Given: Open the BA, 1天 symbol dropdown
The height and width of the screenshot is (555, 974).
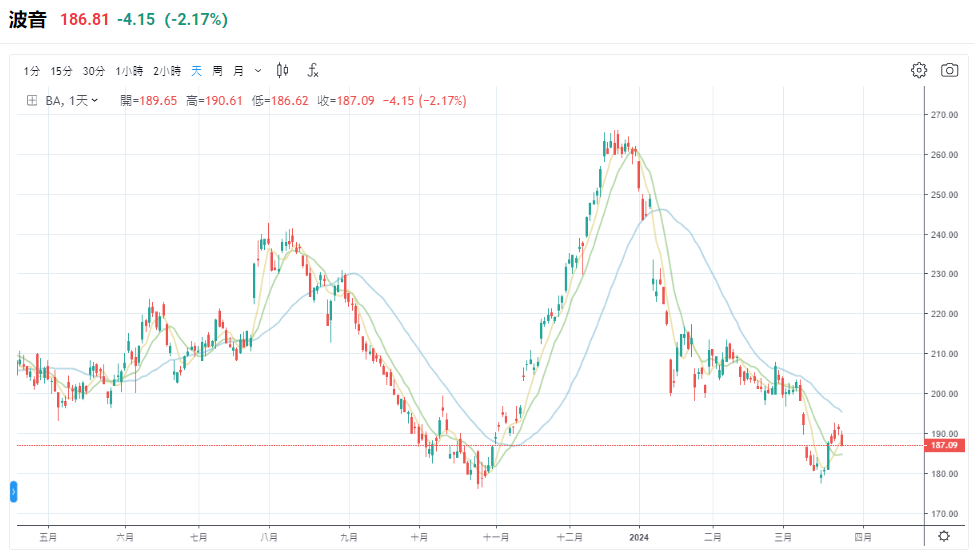Looking at the screenshot, I should (71, 101).
